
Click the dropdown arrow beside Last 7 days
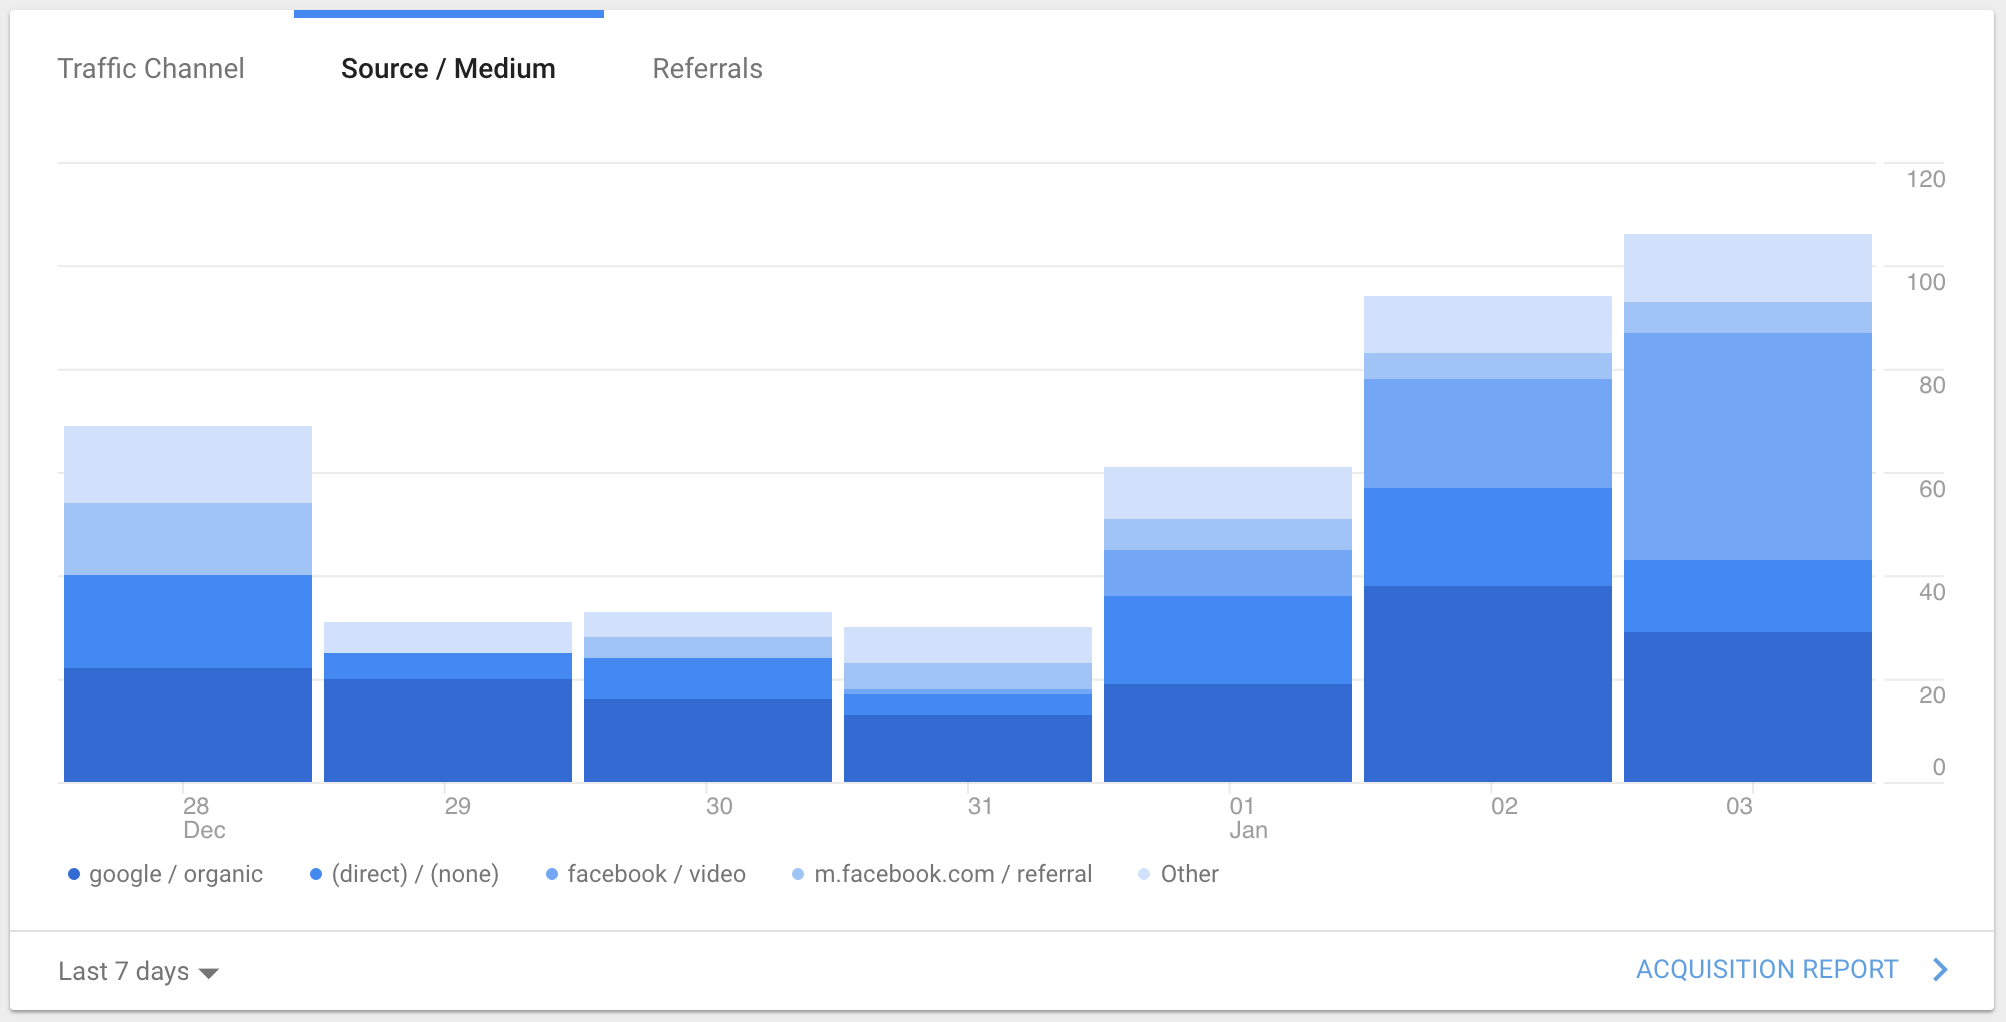209,973
